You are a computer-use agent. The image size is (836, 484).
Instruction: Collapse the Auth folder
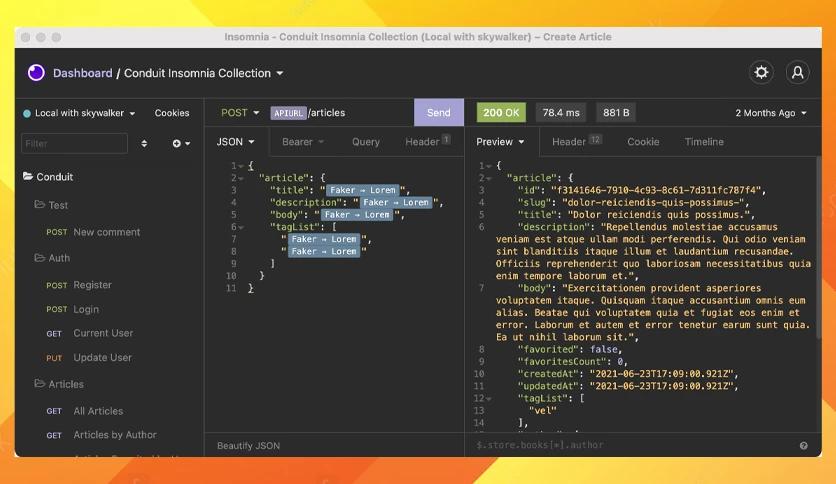(52, 258)
